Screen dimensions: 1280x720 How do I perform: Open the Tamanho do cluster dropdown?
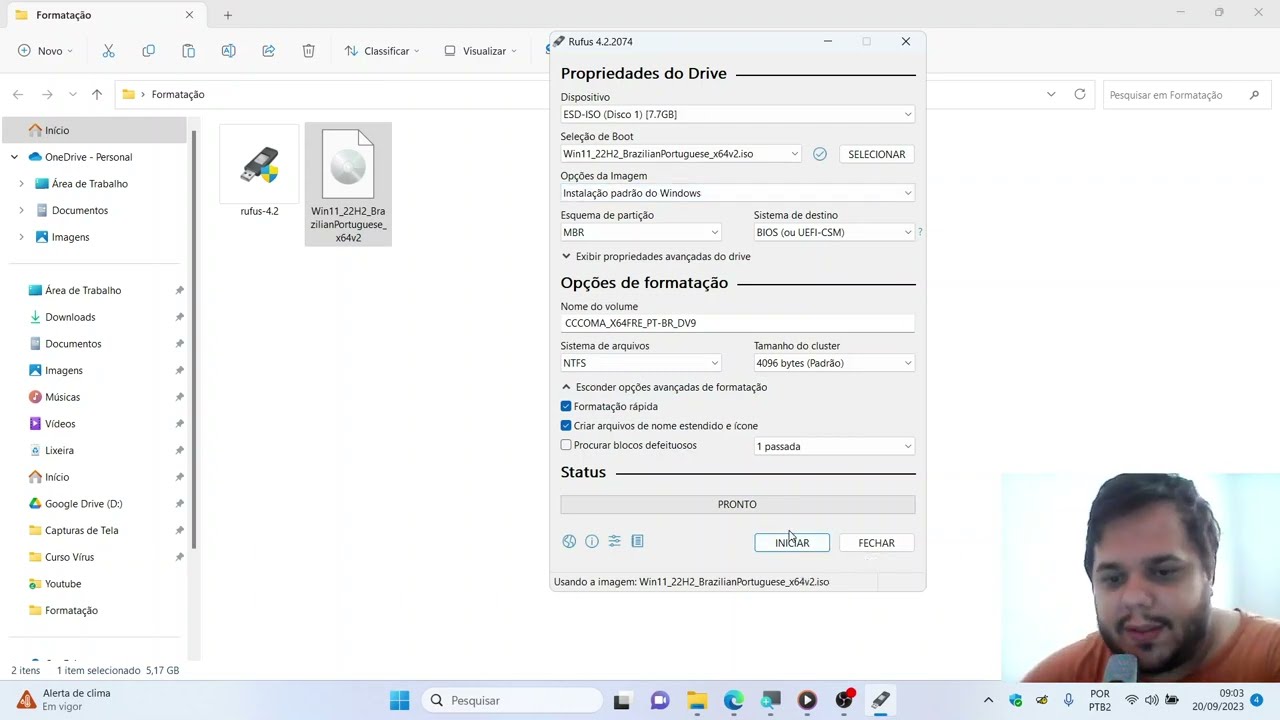[834, 363]
